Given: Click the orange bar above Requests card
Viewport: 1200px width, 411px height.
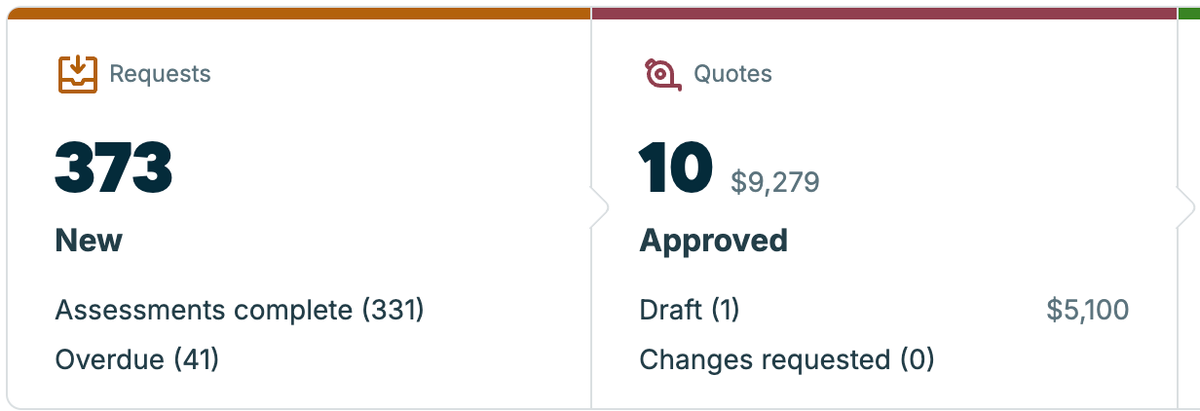Looking at the screenshot, I should click(x=299, y=13).
